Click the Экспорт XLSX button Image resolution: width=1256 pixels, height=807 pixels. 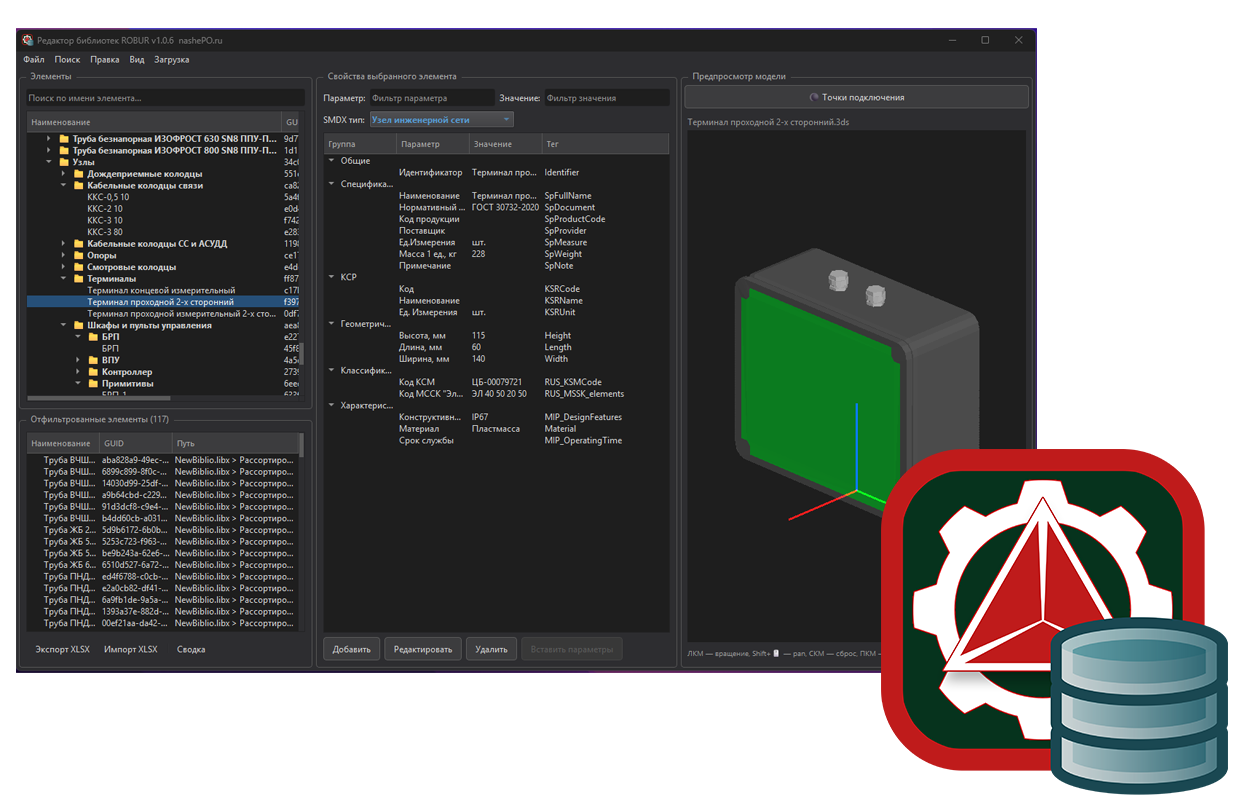pyautogui.click(x=62, y=649)
